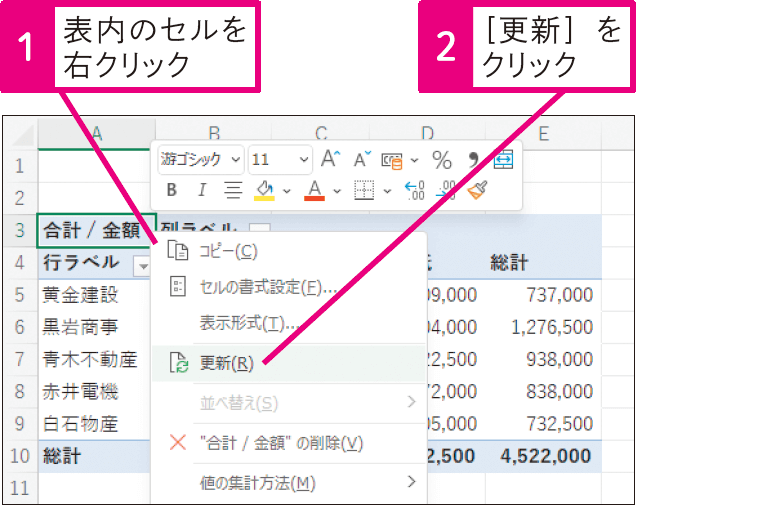
Task: Select row 5 header
Action: tap(20, 295)
